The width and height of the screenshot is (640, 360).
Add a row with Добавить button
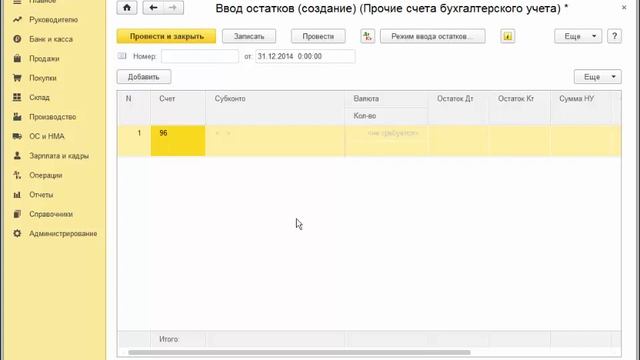[x=144, y=77]
